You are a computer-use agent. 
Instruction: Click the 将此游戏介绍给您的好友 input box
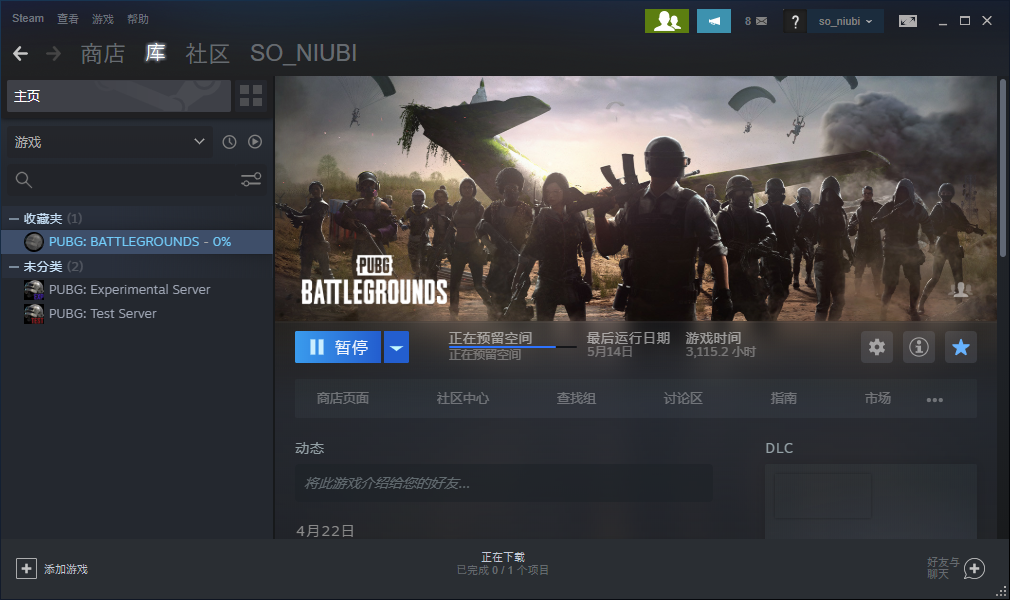point(504,483)
